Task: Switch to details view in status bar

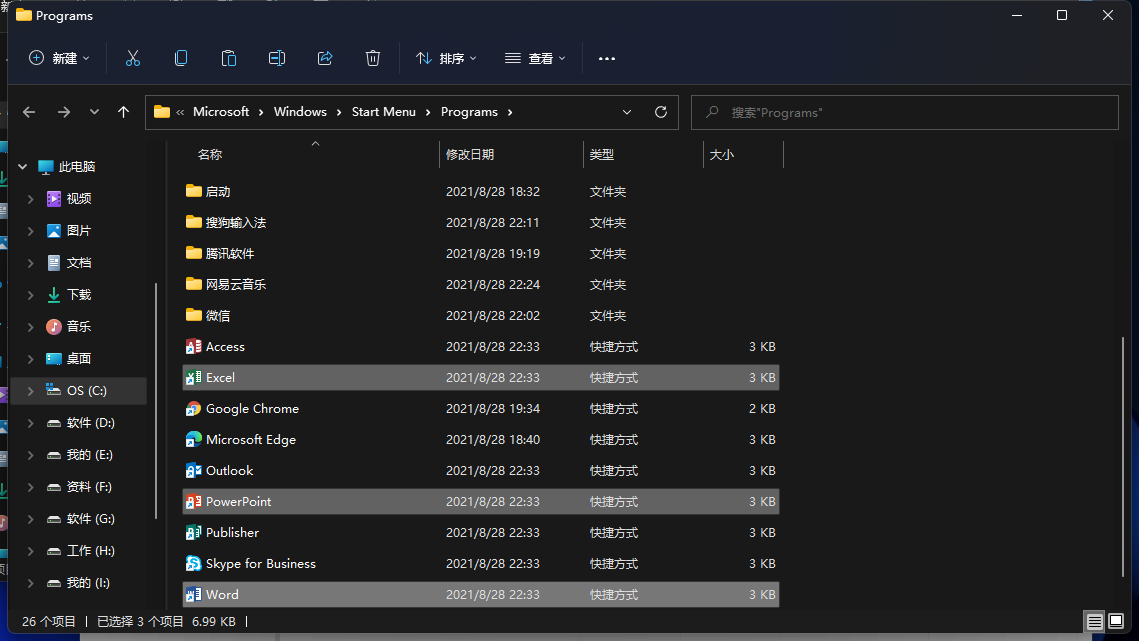Action: [1094, 621]
